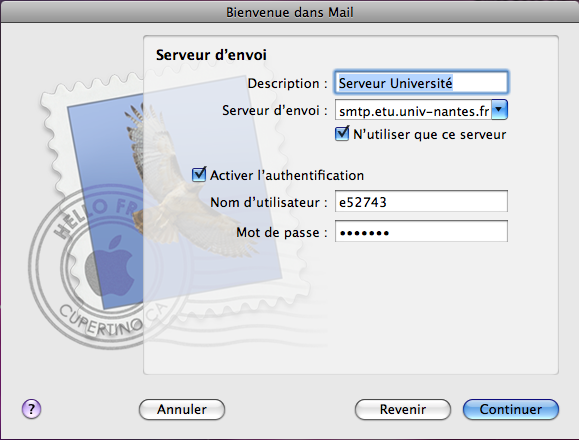Click the CUPERTINO postmark text
Image resolution: width=579 pixels, height=440 pixels.
coord(101,320)
